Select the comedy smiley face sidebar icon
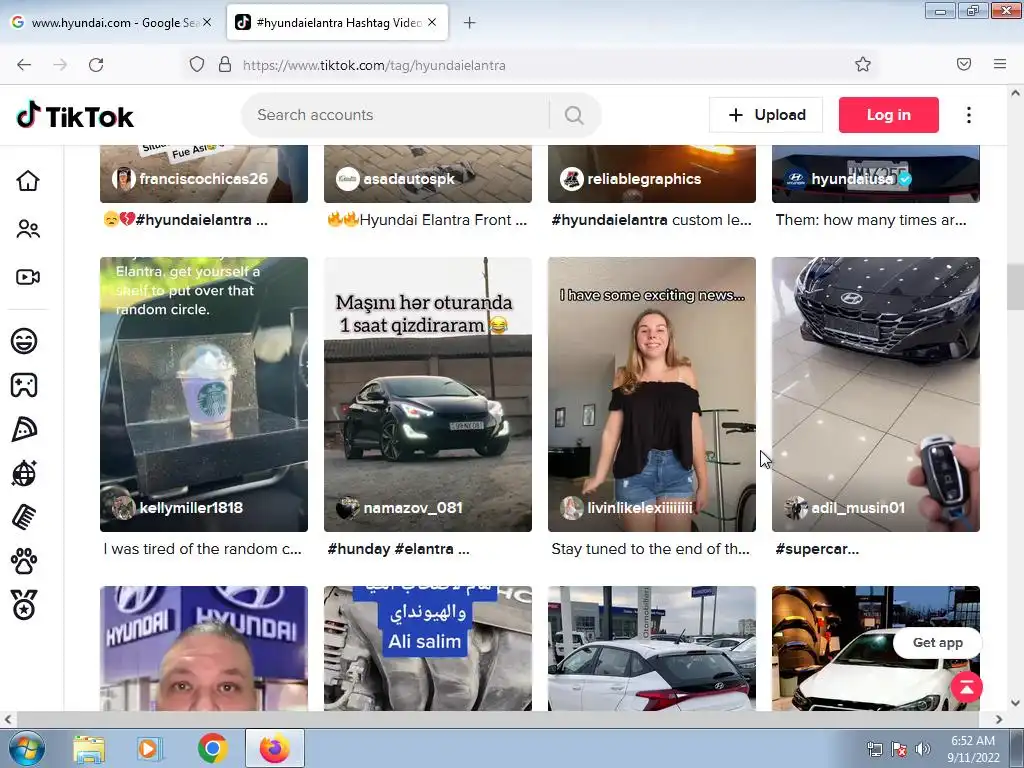Image resolution: width=1024 pixels, height=768 pixels. point(24,341)
